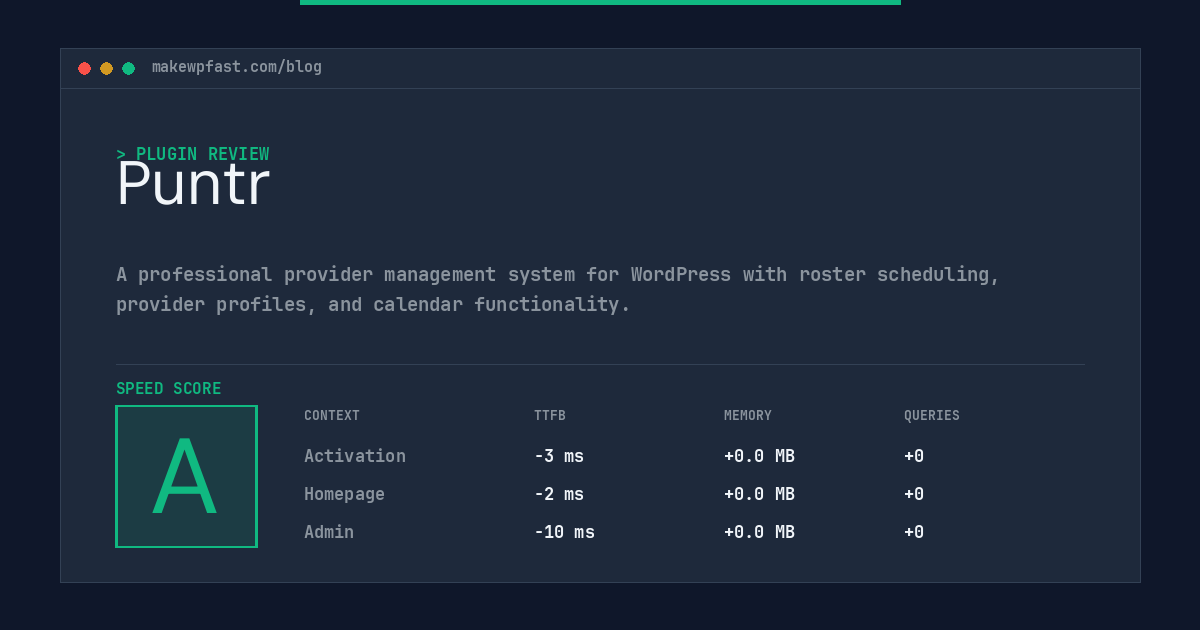The image size is (1200, 630).
Task: Click the Homepage queries value +0
Action: pos(914,494)
